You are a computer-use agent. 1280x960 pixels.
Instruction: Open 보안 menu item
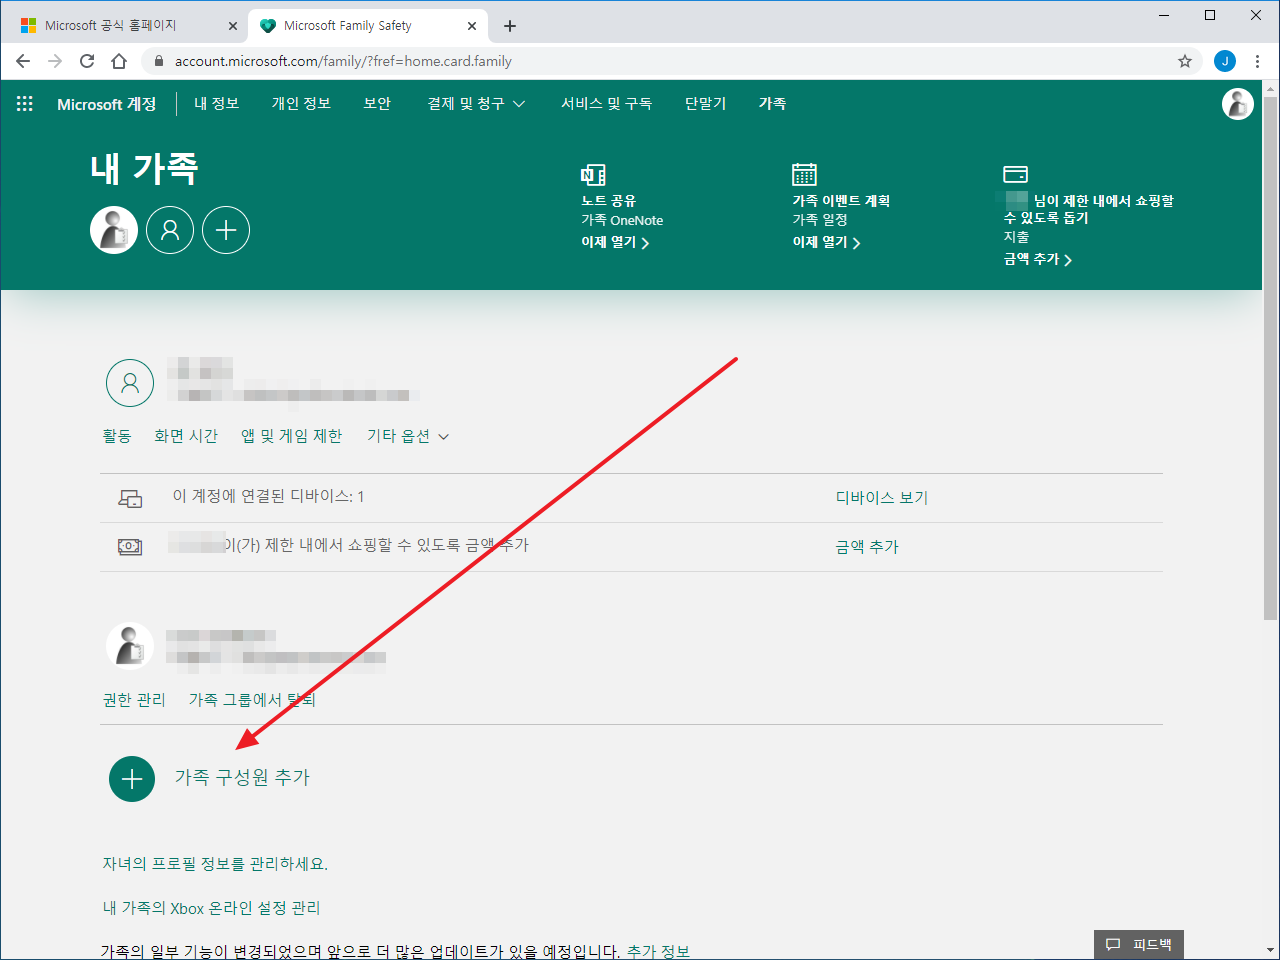coord(377,104)
